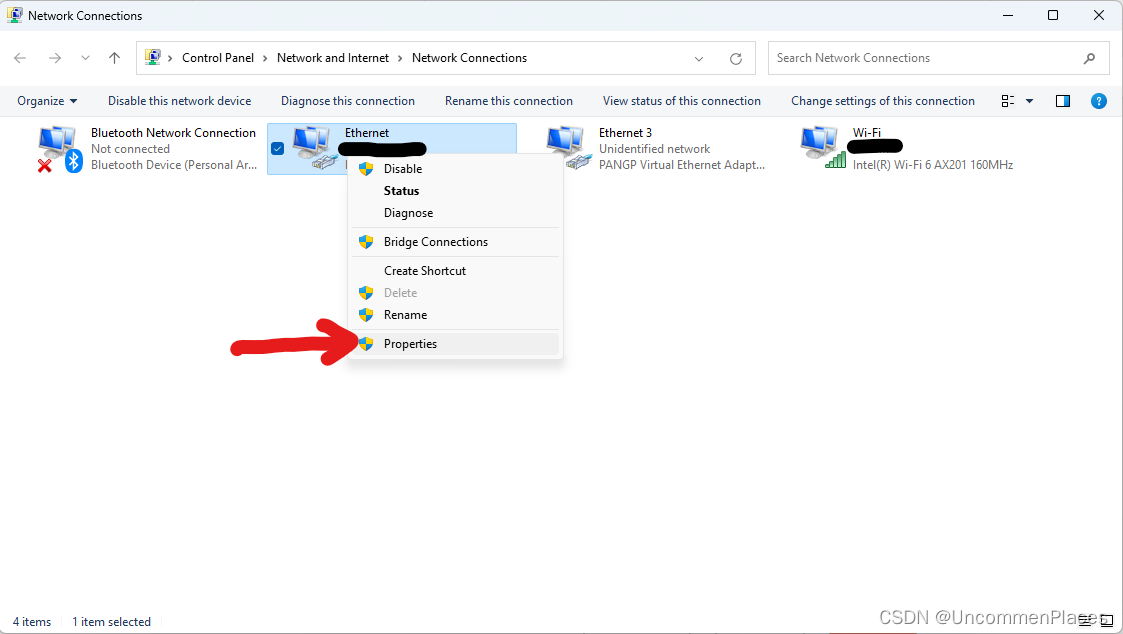Screen dimensions: 1123x634
Task: Click the Not connected status text
Action: coord(130,149)
